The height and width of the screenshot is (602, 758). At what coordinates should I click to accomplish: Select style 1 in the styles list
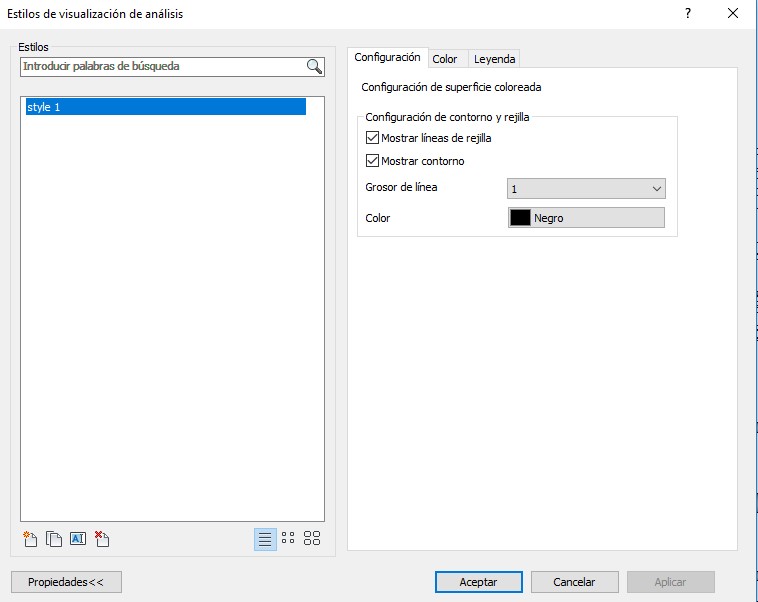165,107
